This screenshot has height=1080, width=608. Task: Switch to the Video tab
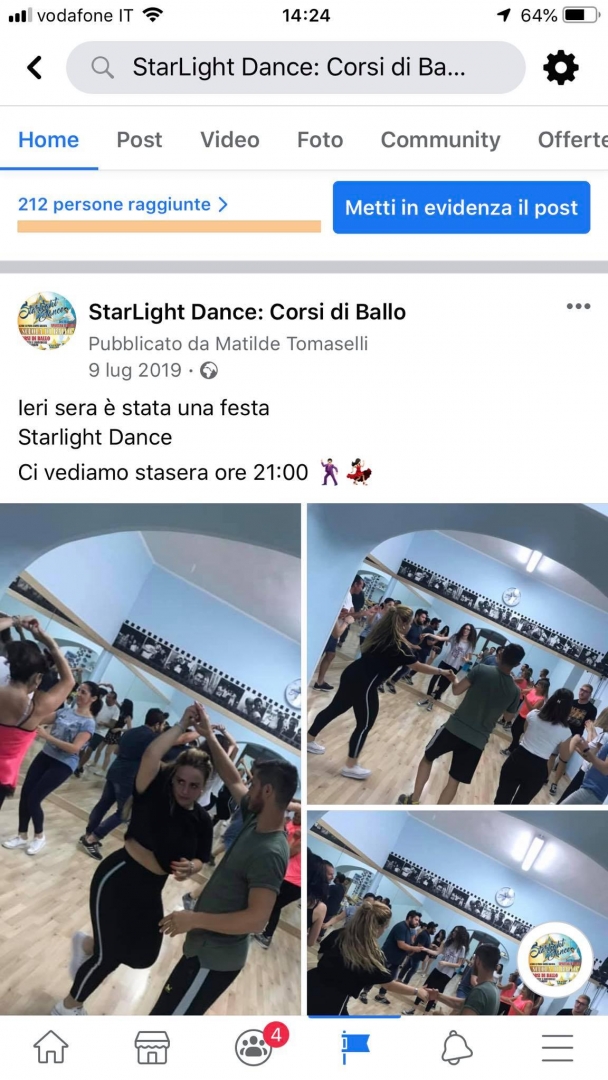tap(230, 140)
